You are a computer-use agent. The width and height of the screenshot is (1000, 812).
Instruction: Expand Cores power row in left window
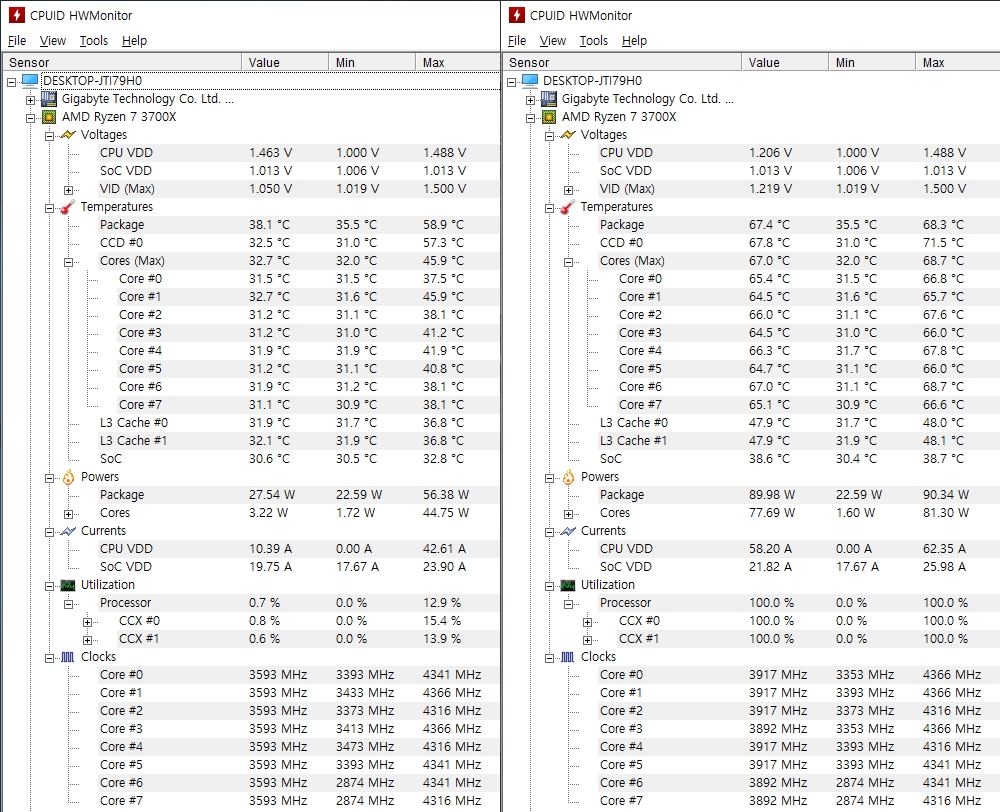[69, 514]
